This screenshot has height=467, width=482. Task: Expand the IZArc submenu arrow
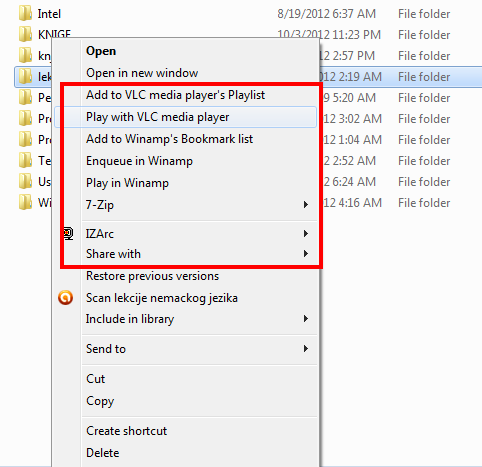coord(306,233)
